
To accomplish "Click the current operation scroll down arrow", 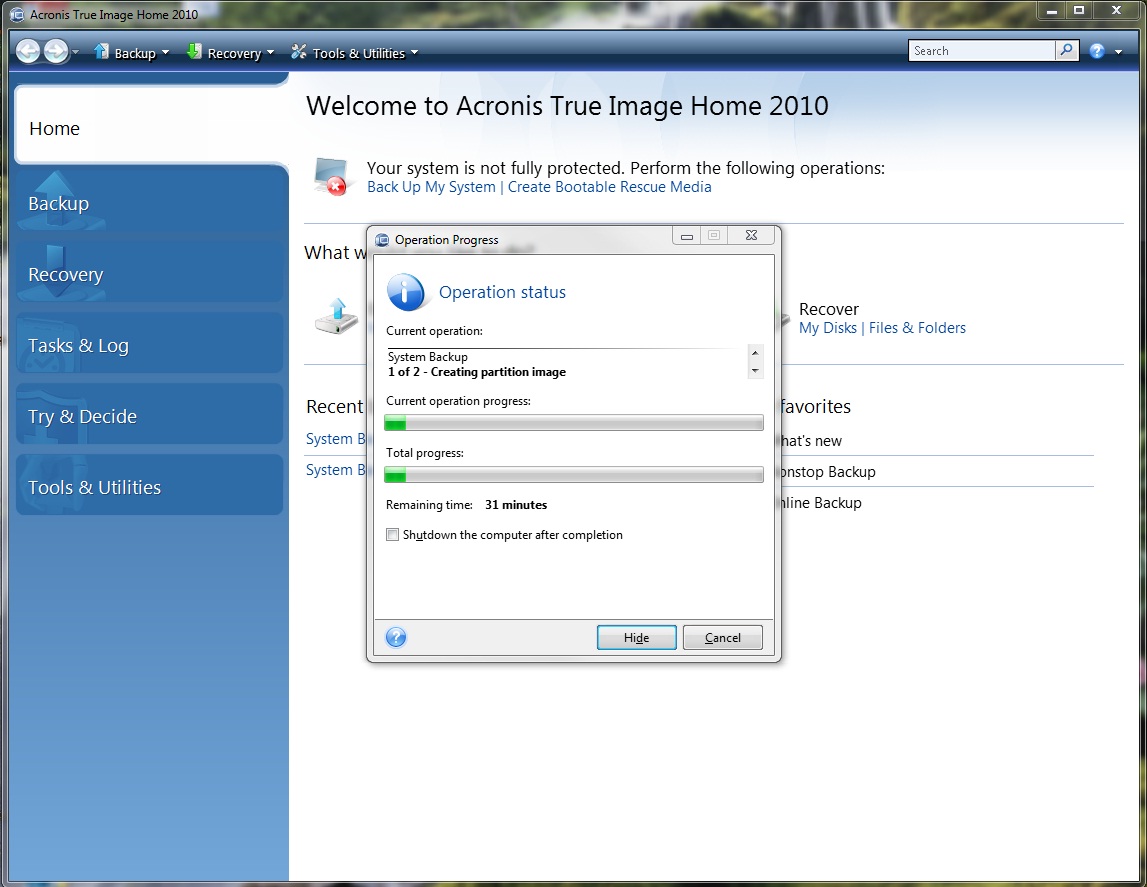I will coord(755,371).
